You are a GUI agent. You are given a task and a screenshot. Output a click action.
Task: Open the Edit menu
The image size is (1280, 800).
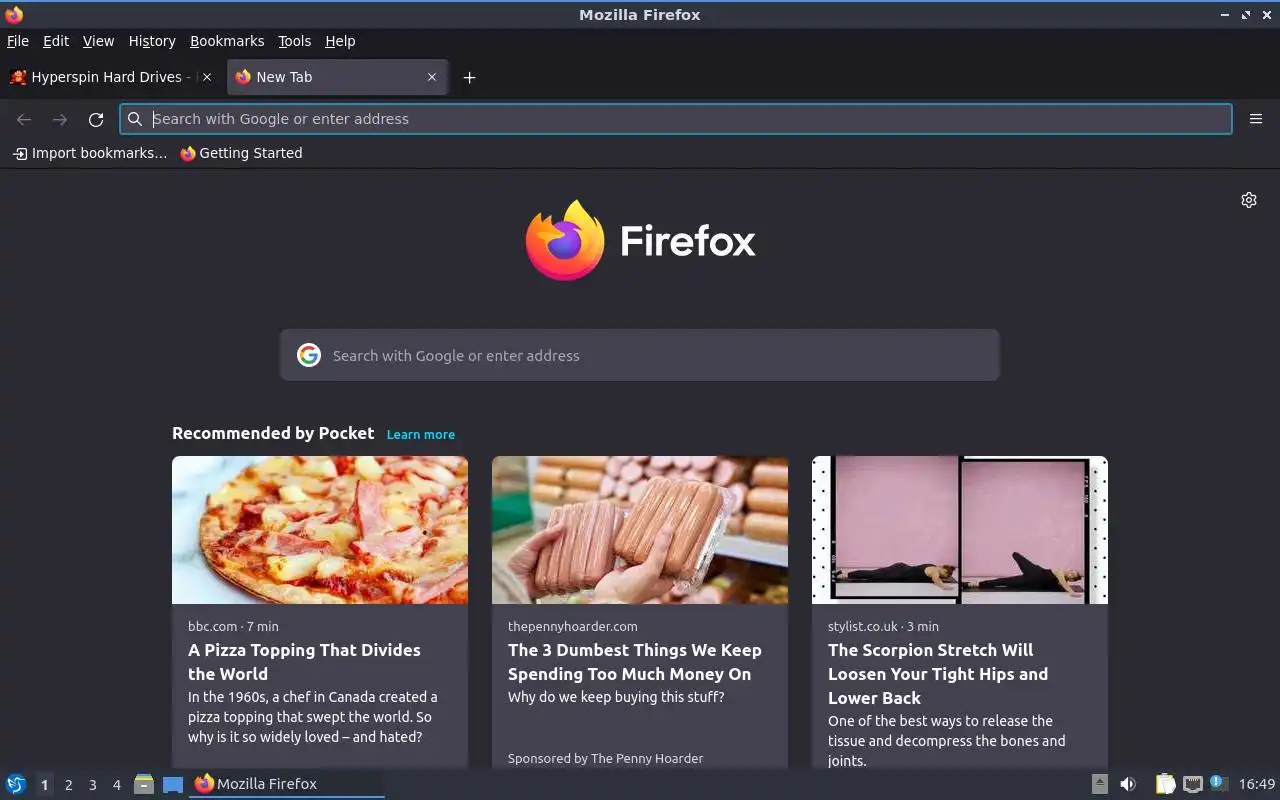coord(56,41)
